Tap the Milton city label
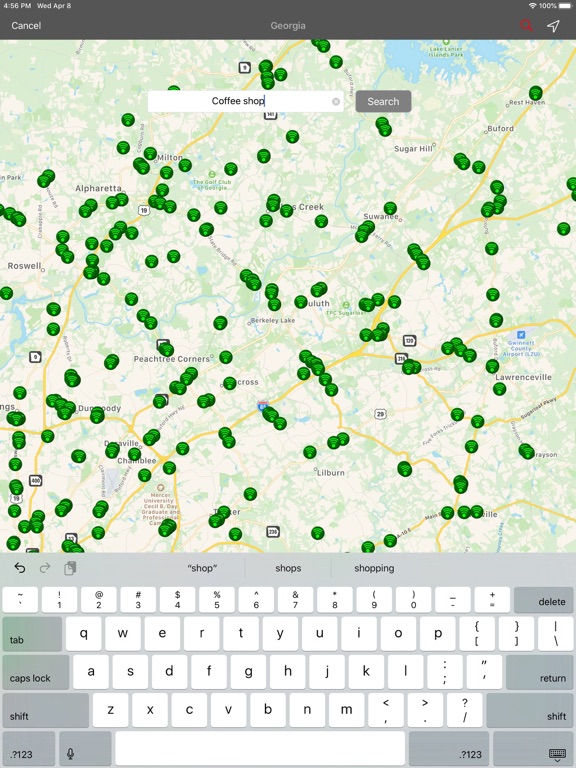Viewport: 576px width, 768px height. coord(170,157)
